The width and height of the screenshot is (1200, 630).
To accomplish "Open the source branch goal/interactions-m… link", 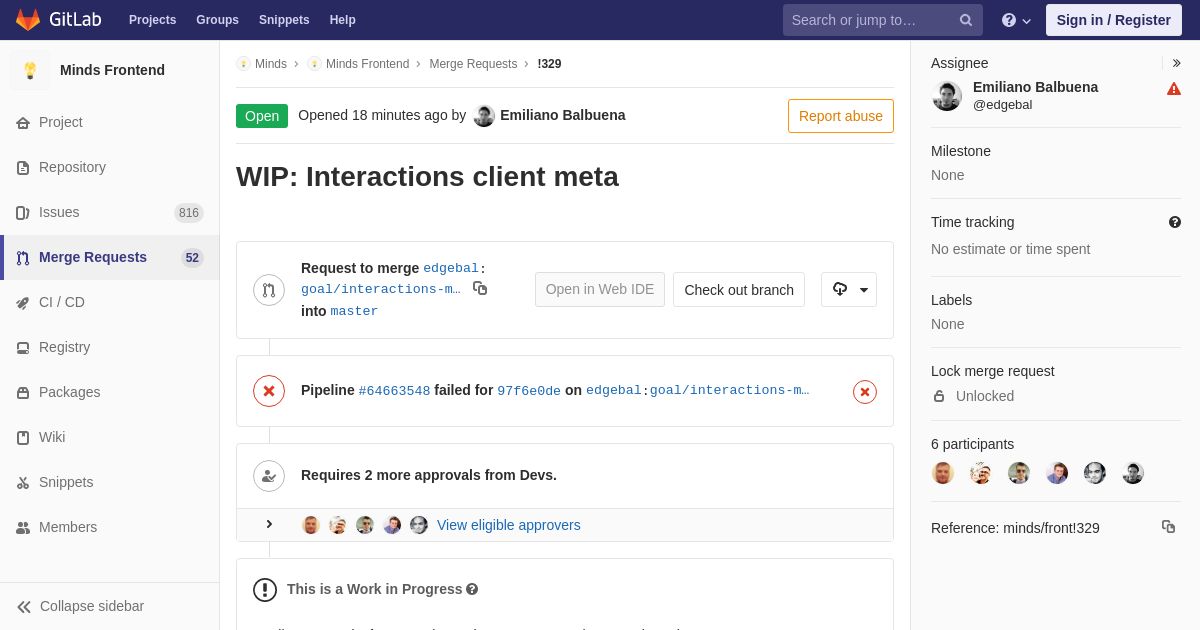I will [381, 289].
